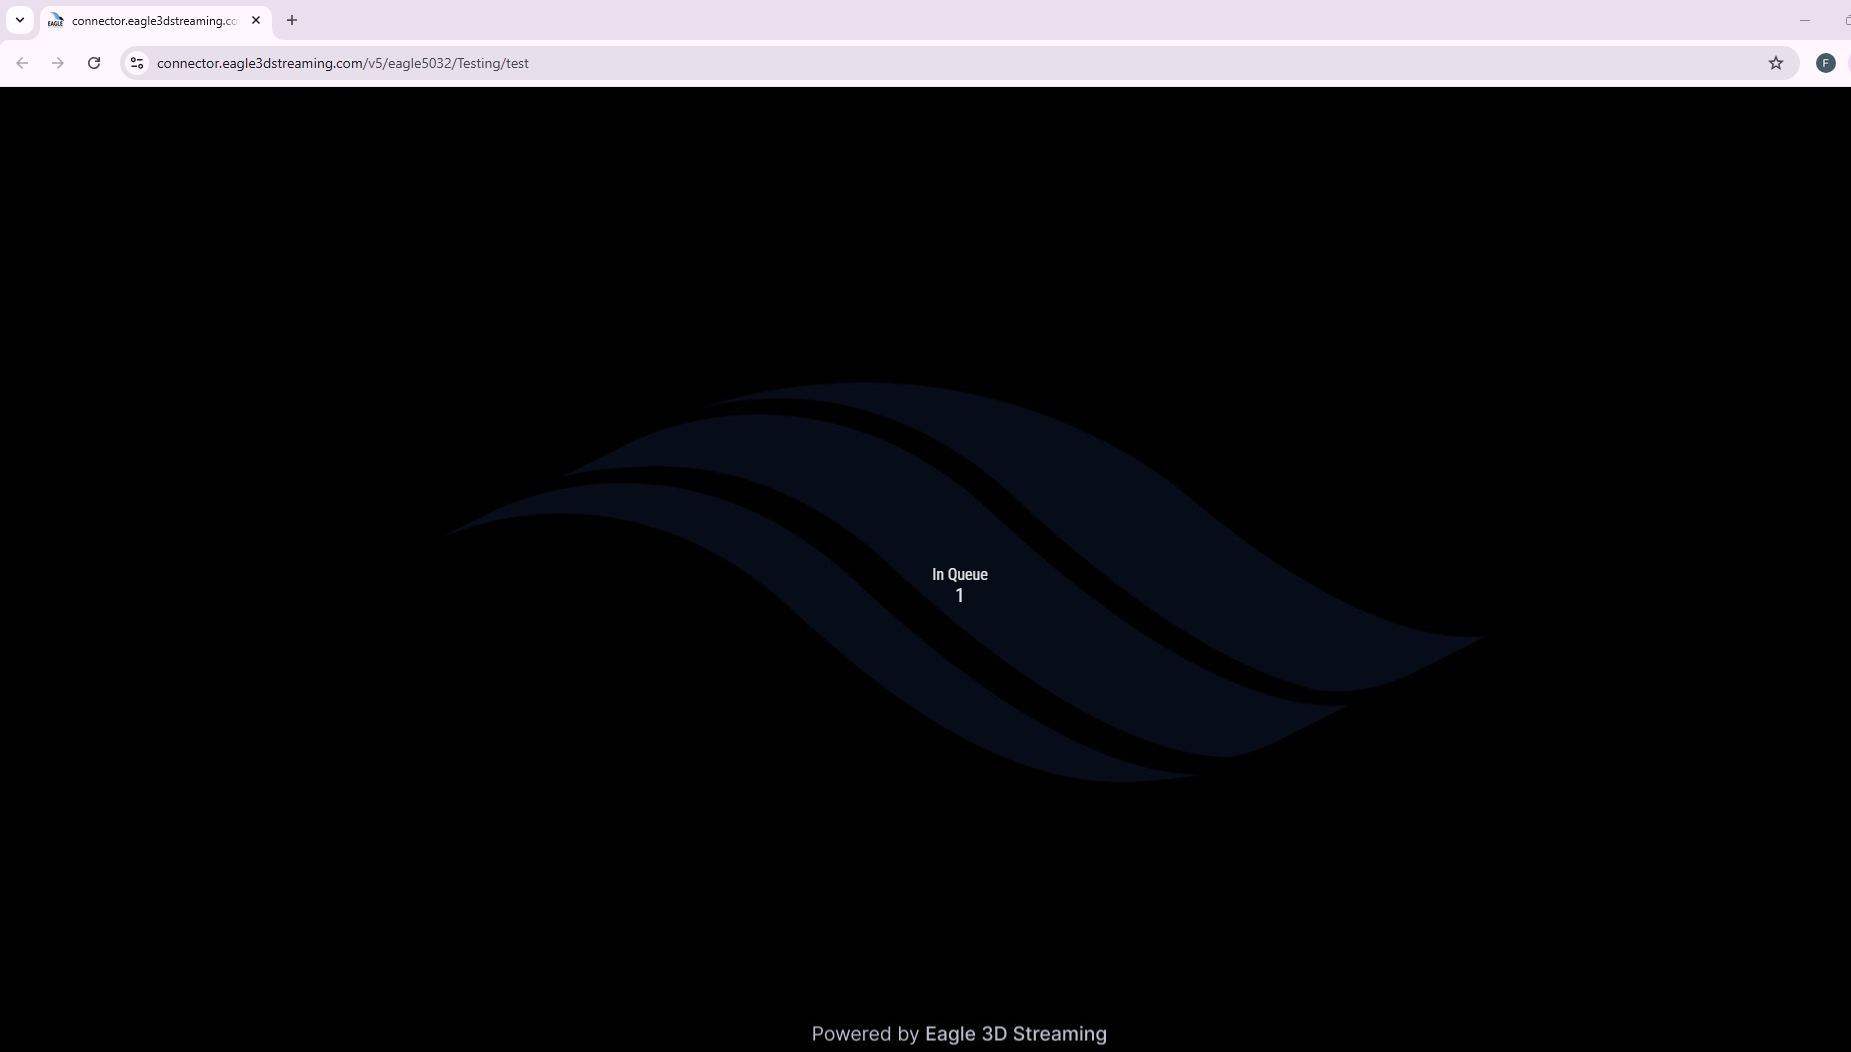Open the profile avatar labeled F

(1826, 62)
